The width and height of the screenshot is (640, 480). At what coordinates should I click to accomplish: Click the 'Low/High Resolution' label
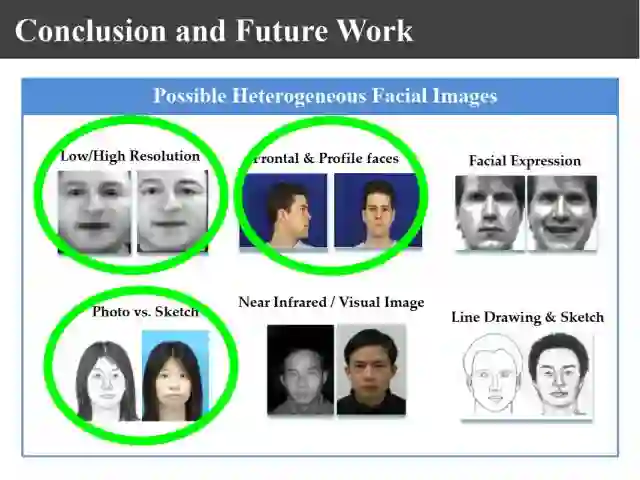[130, 156]
